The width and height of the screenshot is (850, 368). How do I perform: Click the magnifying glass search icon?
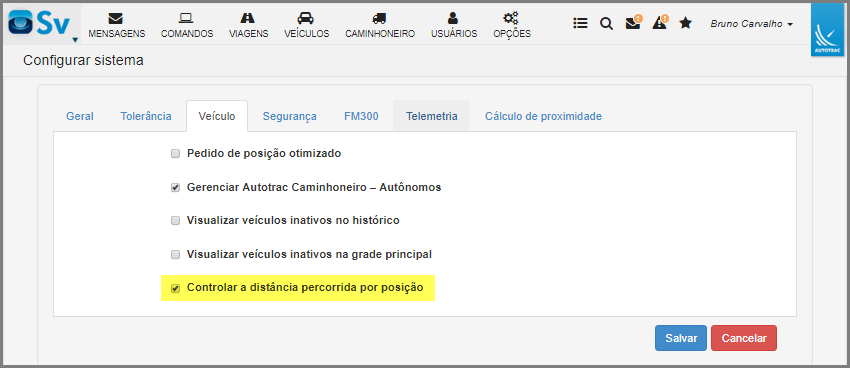point(606,23)
